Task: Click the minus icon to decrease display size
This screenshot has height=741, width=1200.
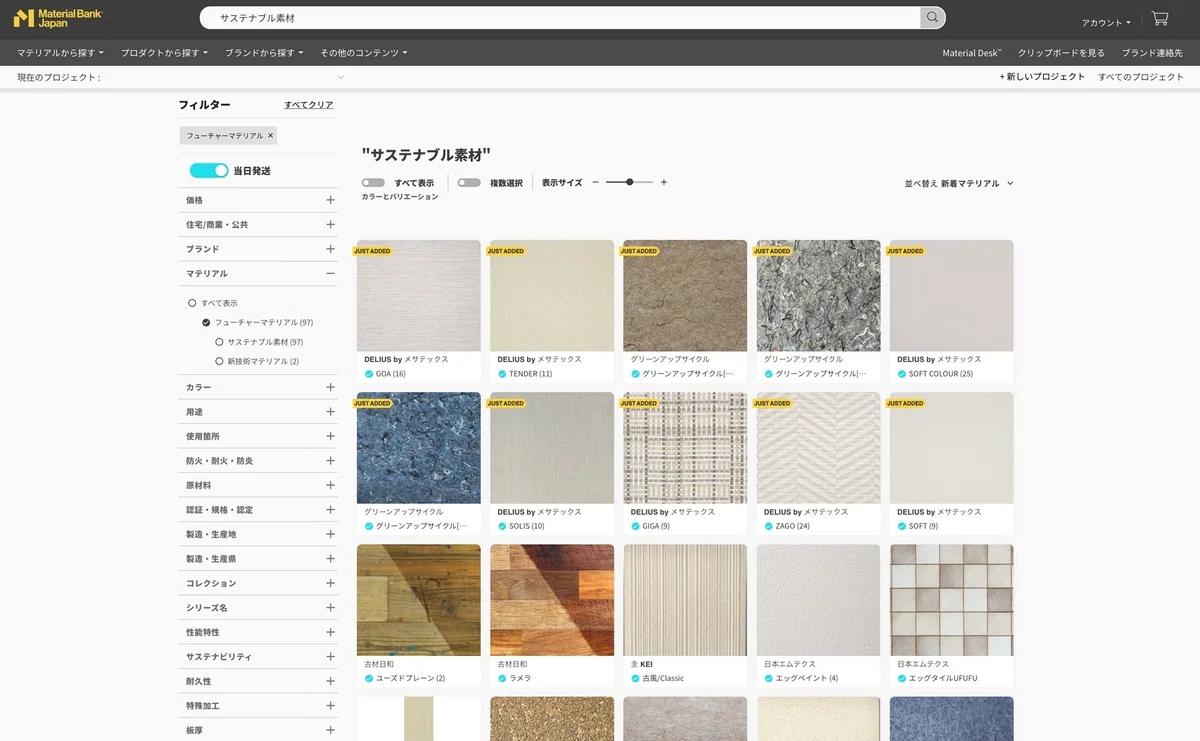Action: pyautogui.click(x=596, y=182)
